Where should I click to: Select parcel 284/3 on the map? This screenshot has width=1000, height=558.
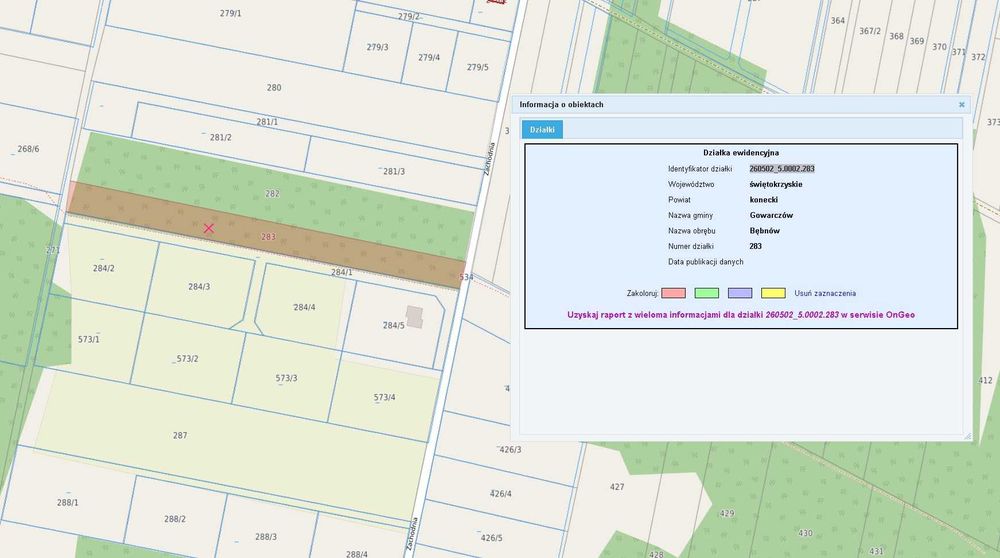pos(199,287)
